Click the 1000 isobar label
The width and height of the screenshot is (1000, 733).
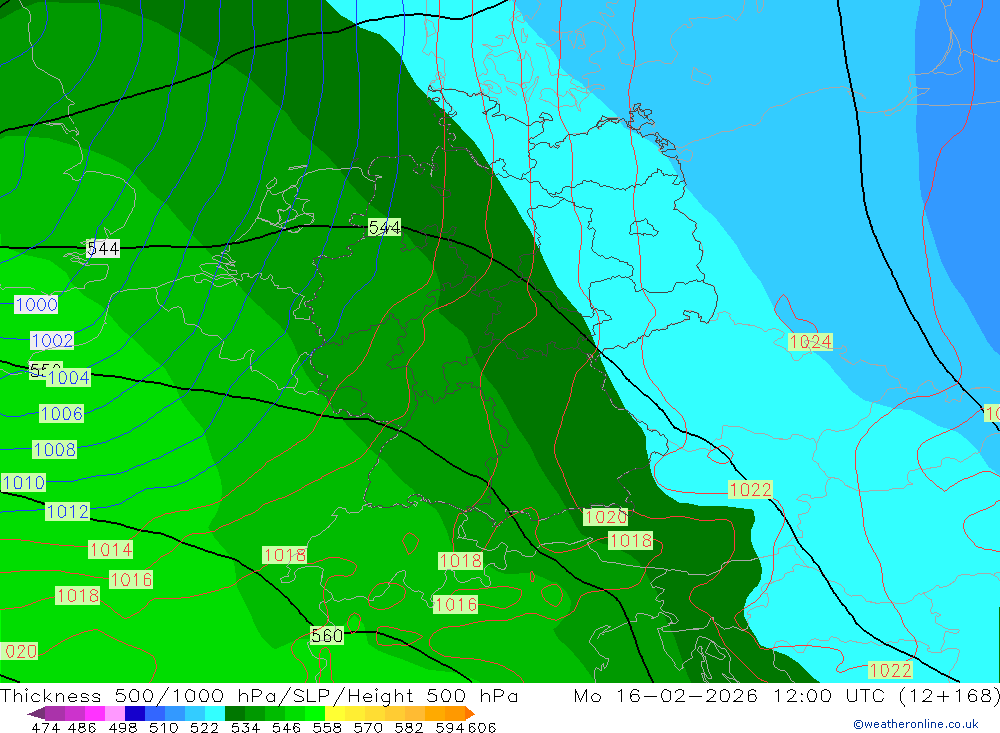pyautogui.click(x=36, y=304)
